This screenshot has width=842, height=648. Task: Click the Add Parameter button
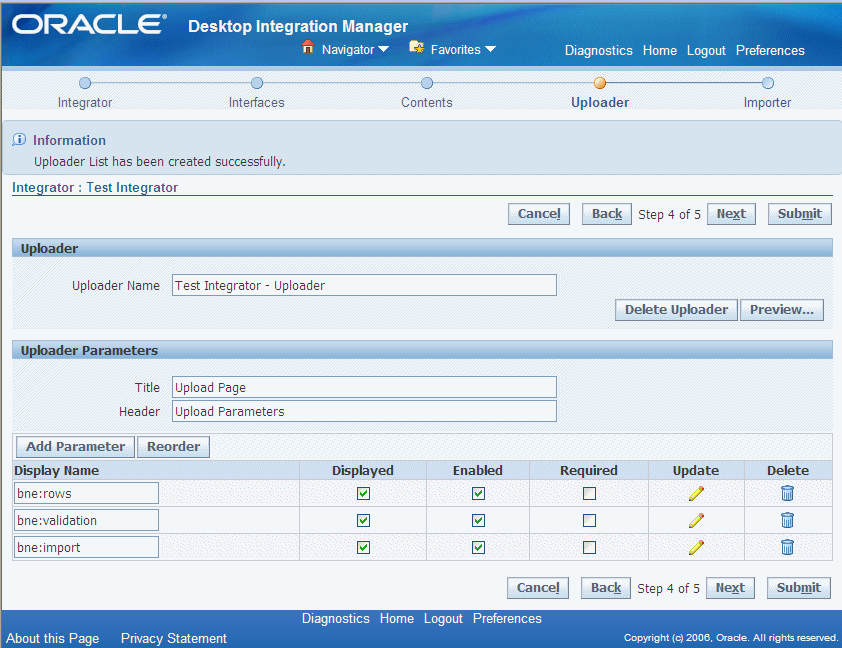click(x=75, y=447)
